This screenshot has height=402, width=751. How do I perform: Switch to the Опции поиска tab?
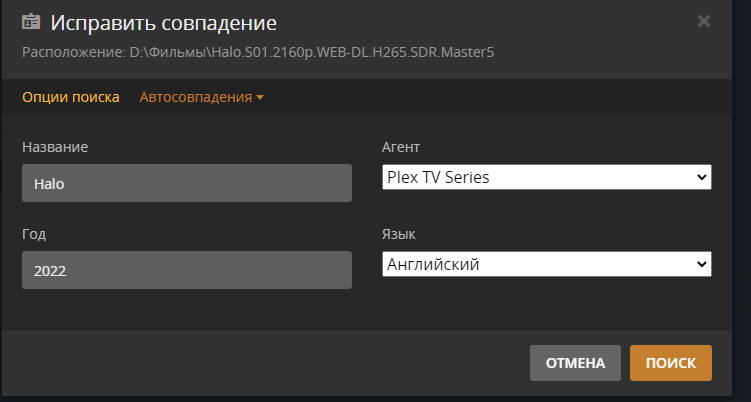pyautogui.click(x=70, y=97)
